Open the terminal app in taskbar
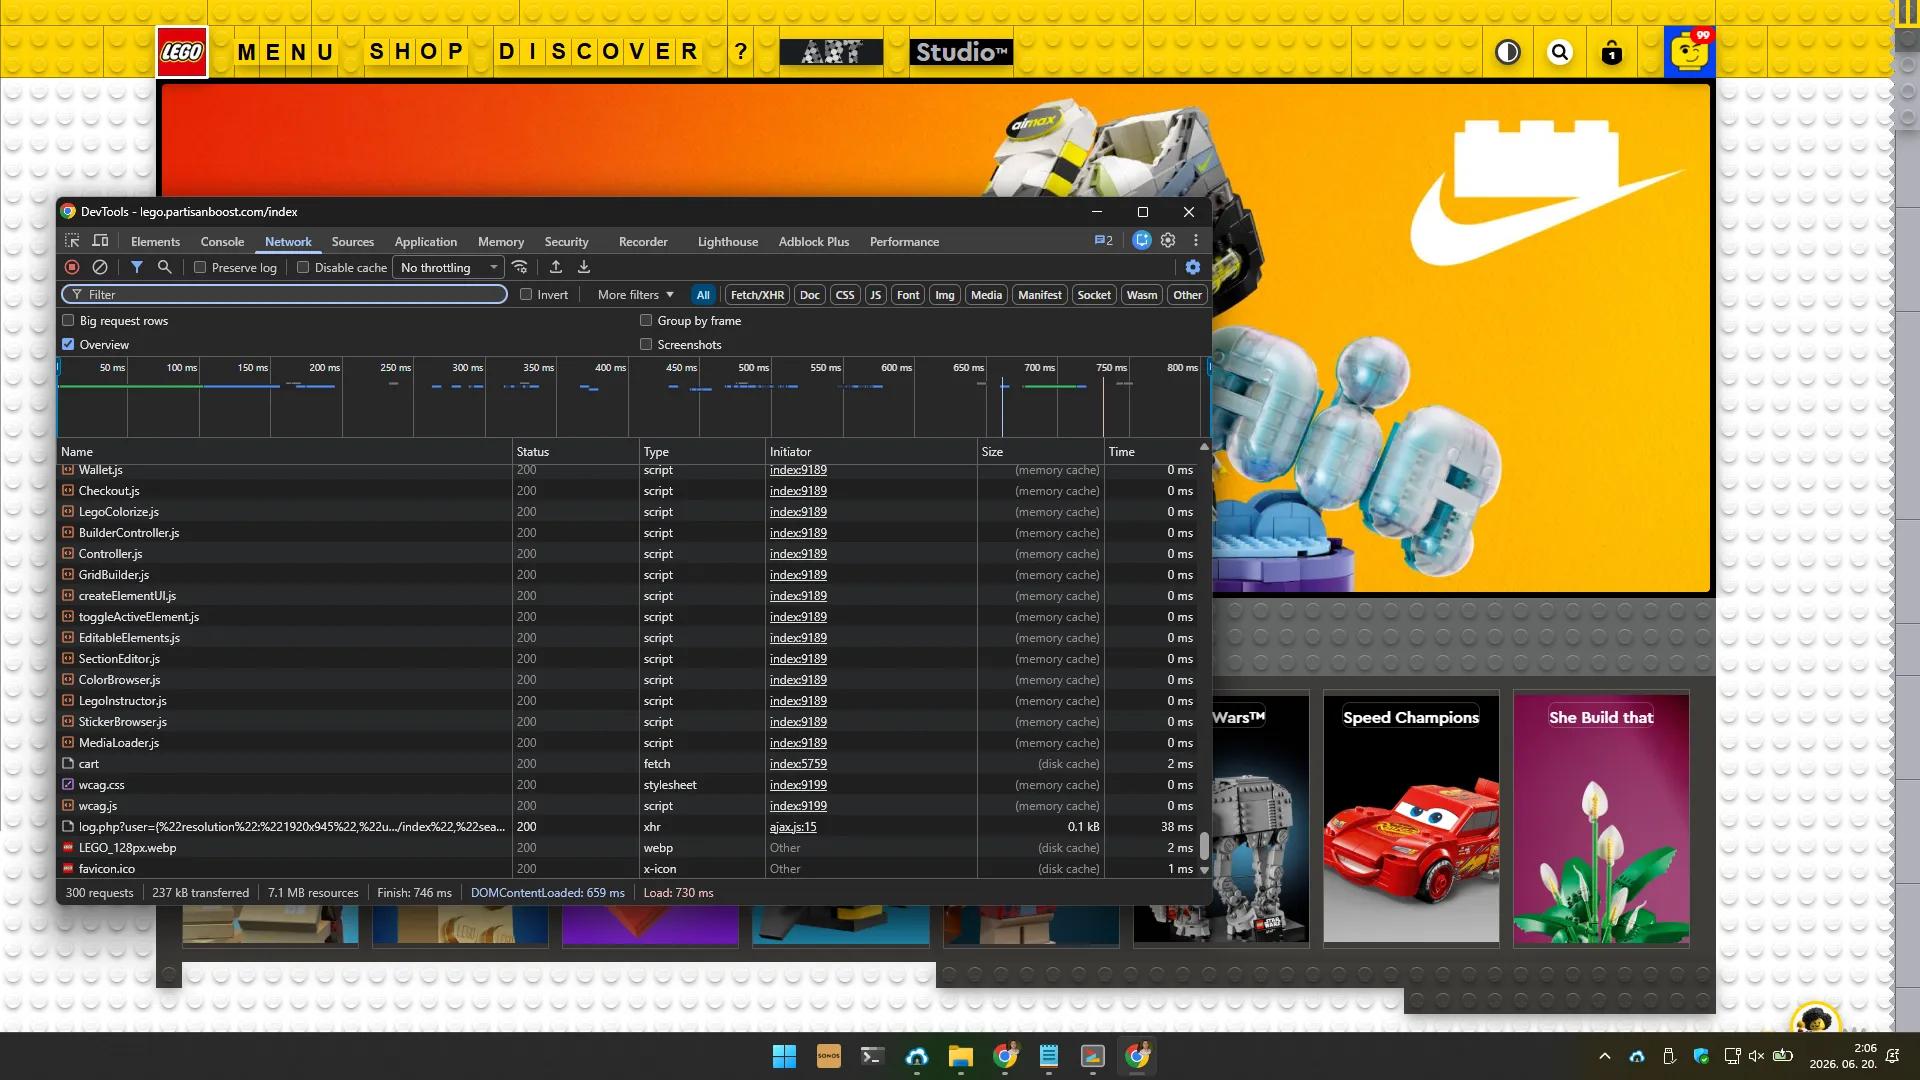The height and width of the screenshot is (1080, 1920). (872, 1056)
